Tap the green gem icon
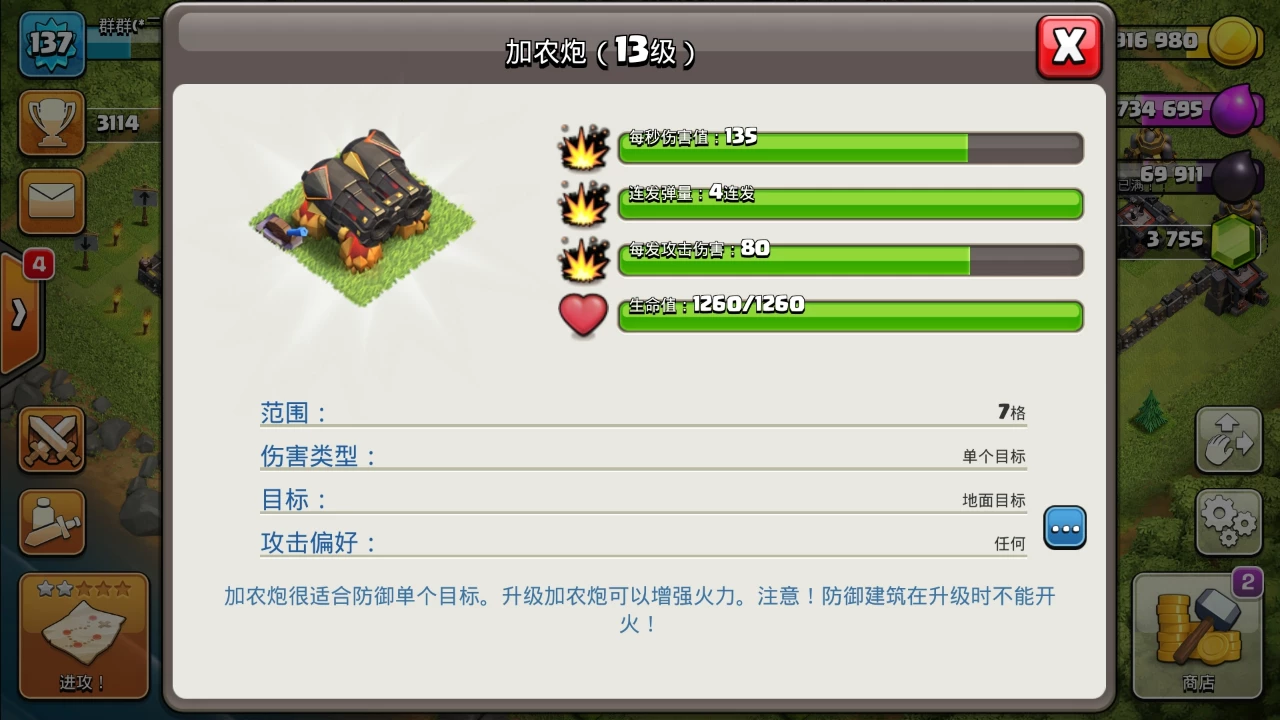 (1237, 241)
